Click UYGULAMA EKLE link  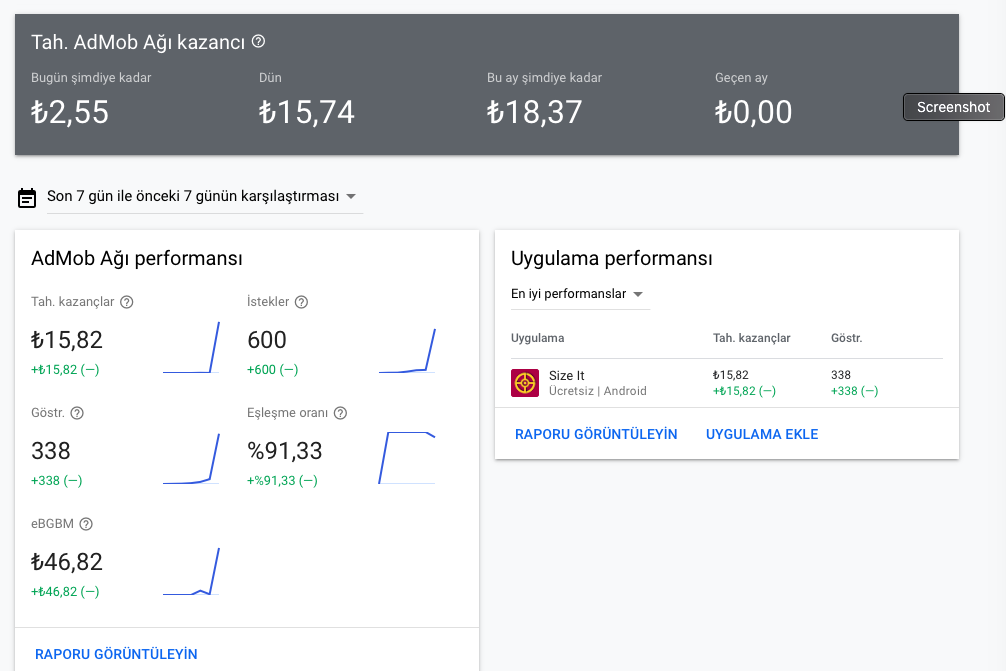762,434
